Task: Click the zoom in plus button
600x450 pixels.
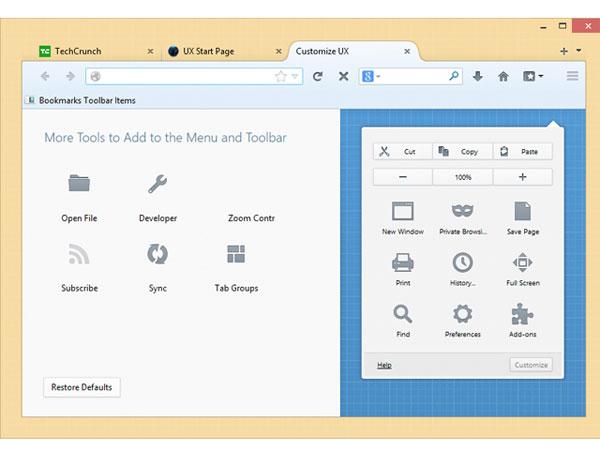Action: (x=522, y=177)
